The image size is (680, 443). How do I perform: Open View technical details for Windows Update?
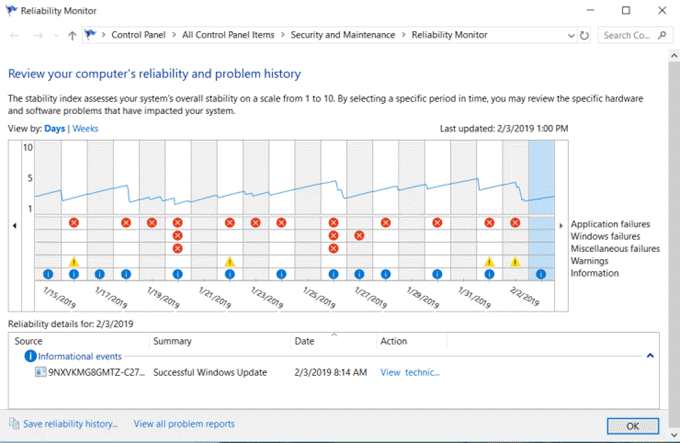[409, 372]
